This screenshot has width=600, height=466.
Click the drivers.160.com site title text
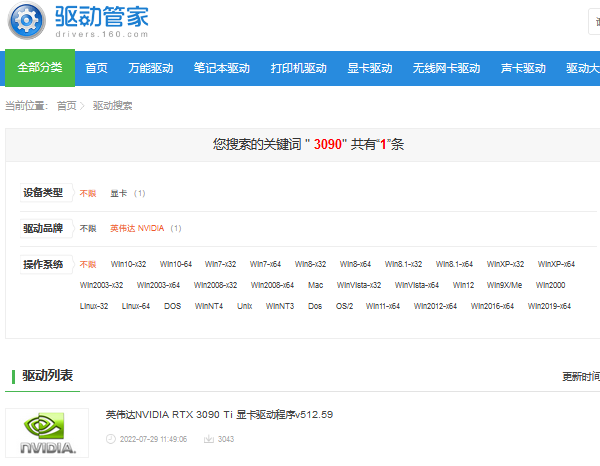pos(102,34)
